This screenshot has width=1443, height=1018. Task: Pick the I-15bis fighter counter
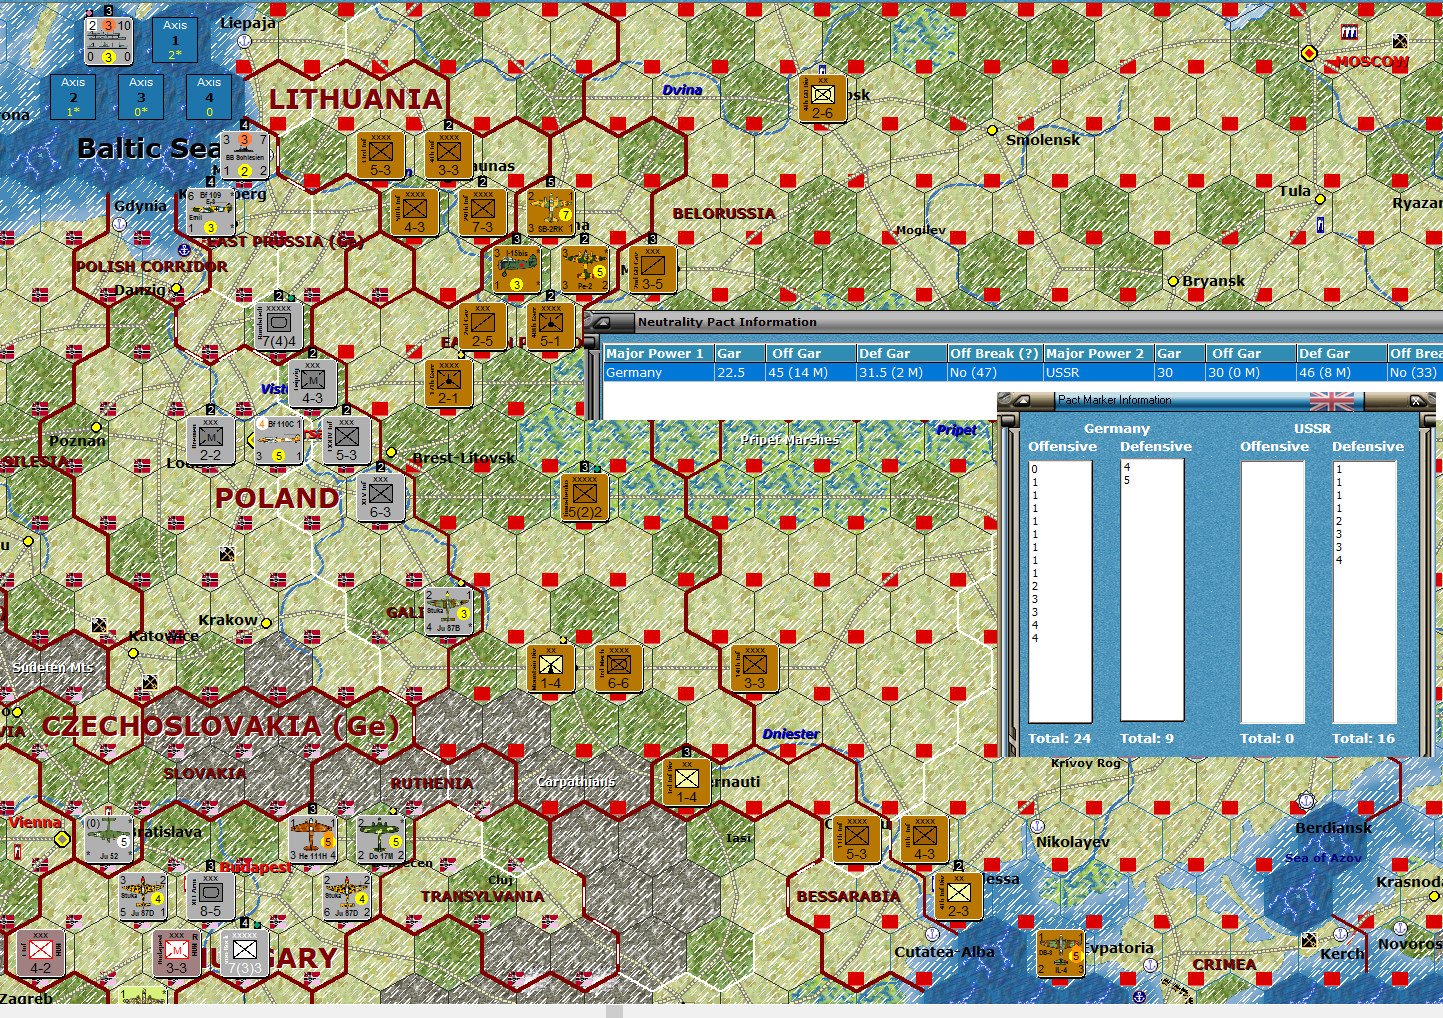point(517,269)
